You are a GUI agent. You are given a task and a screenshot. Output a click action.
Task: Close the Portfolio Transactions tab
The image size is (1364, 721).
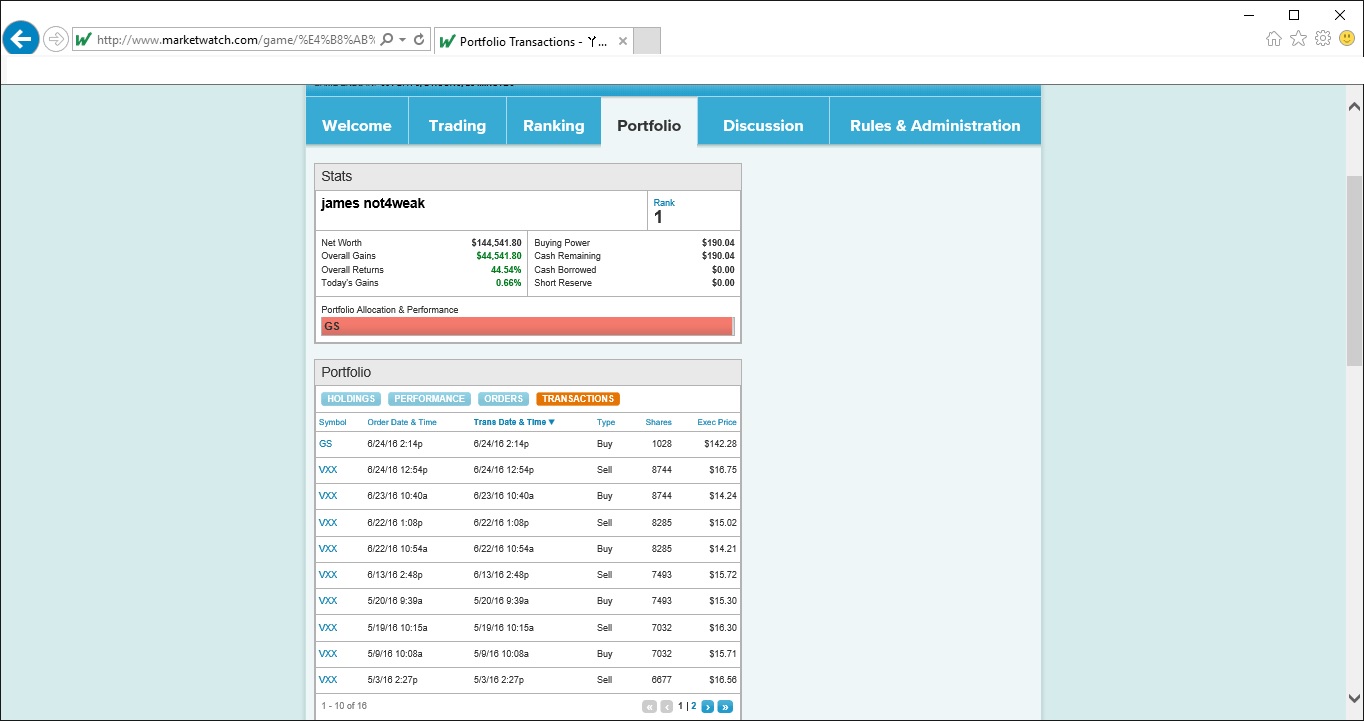coord(622,41)
